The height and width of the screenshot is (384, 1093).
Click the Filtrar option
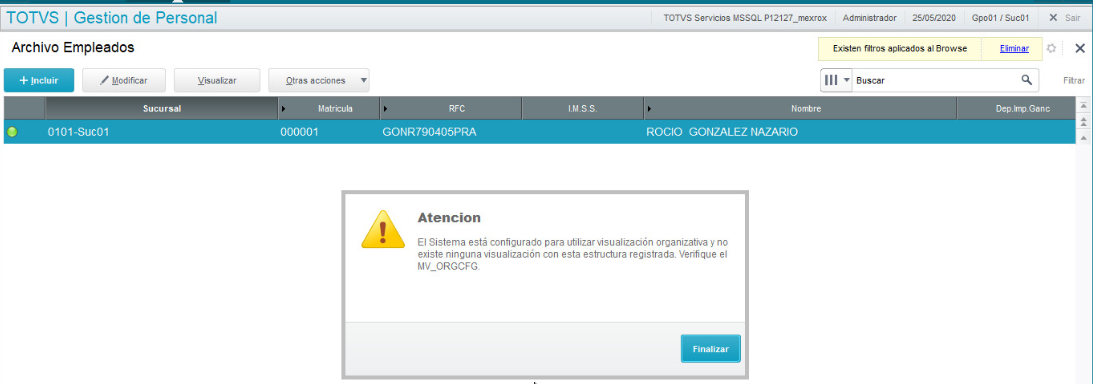pos(1074,81)
